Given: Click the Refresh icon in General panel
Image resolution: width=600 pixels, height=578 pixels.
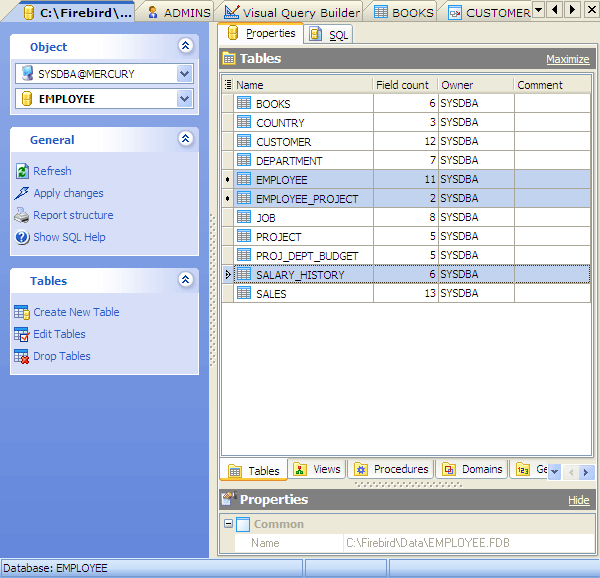Looking at the screenshot, I should coord(22,171).
